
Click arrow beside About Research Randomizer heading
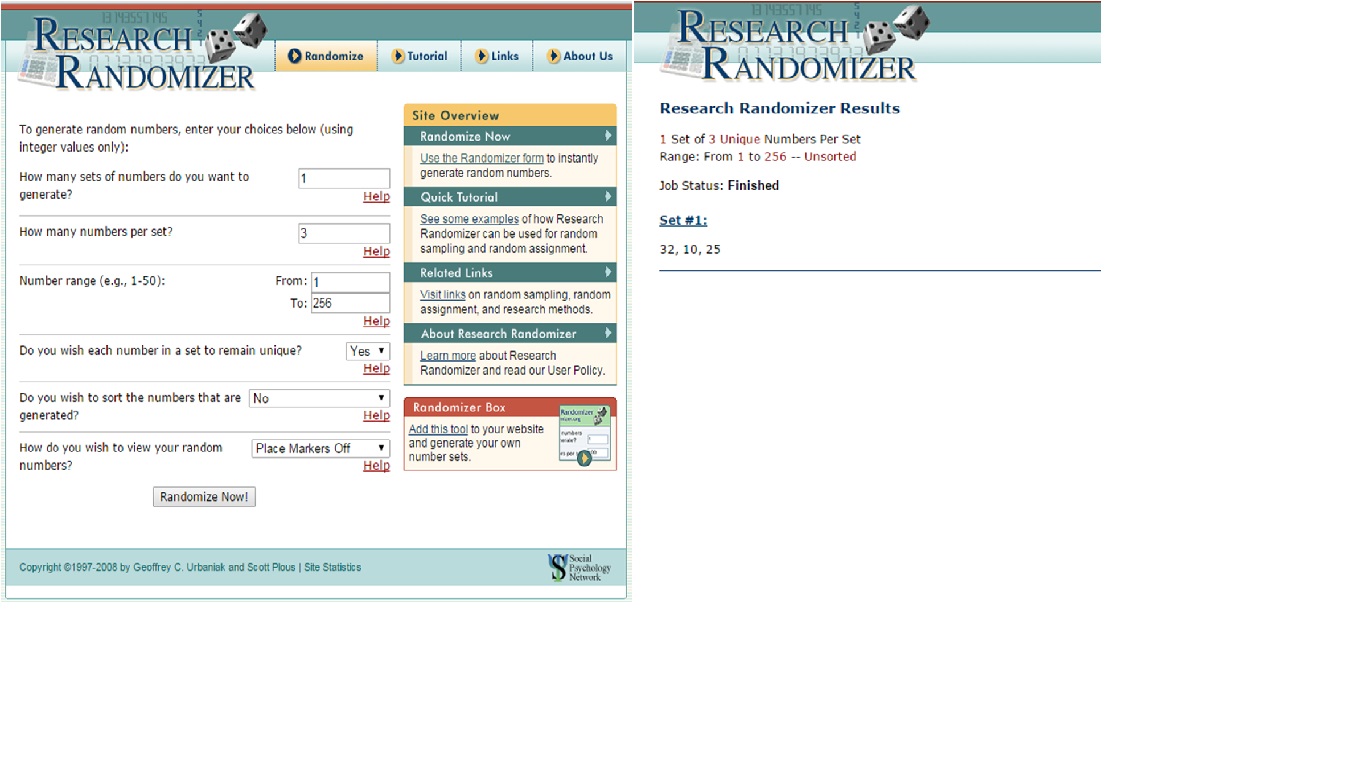(x=607, y=333)
